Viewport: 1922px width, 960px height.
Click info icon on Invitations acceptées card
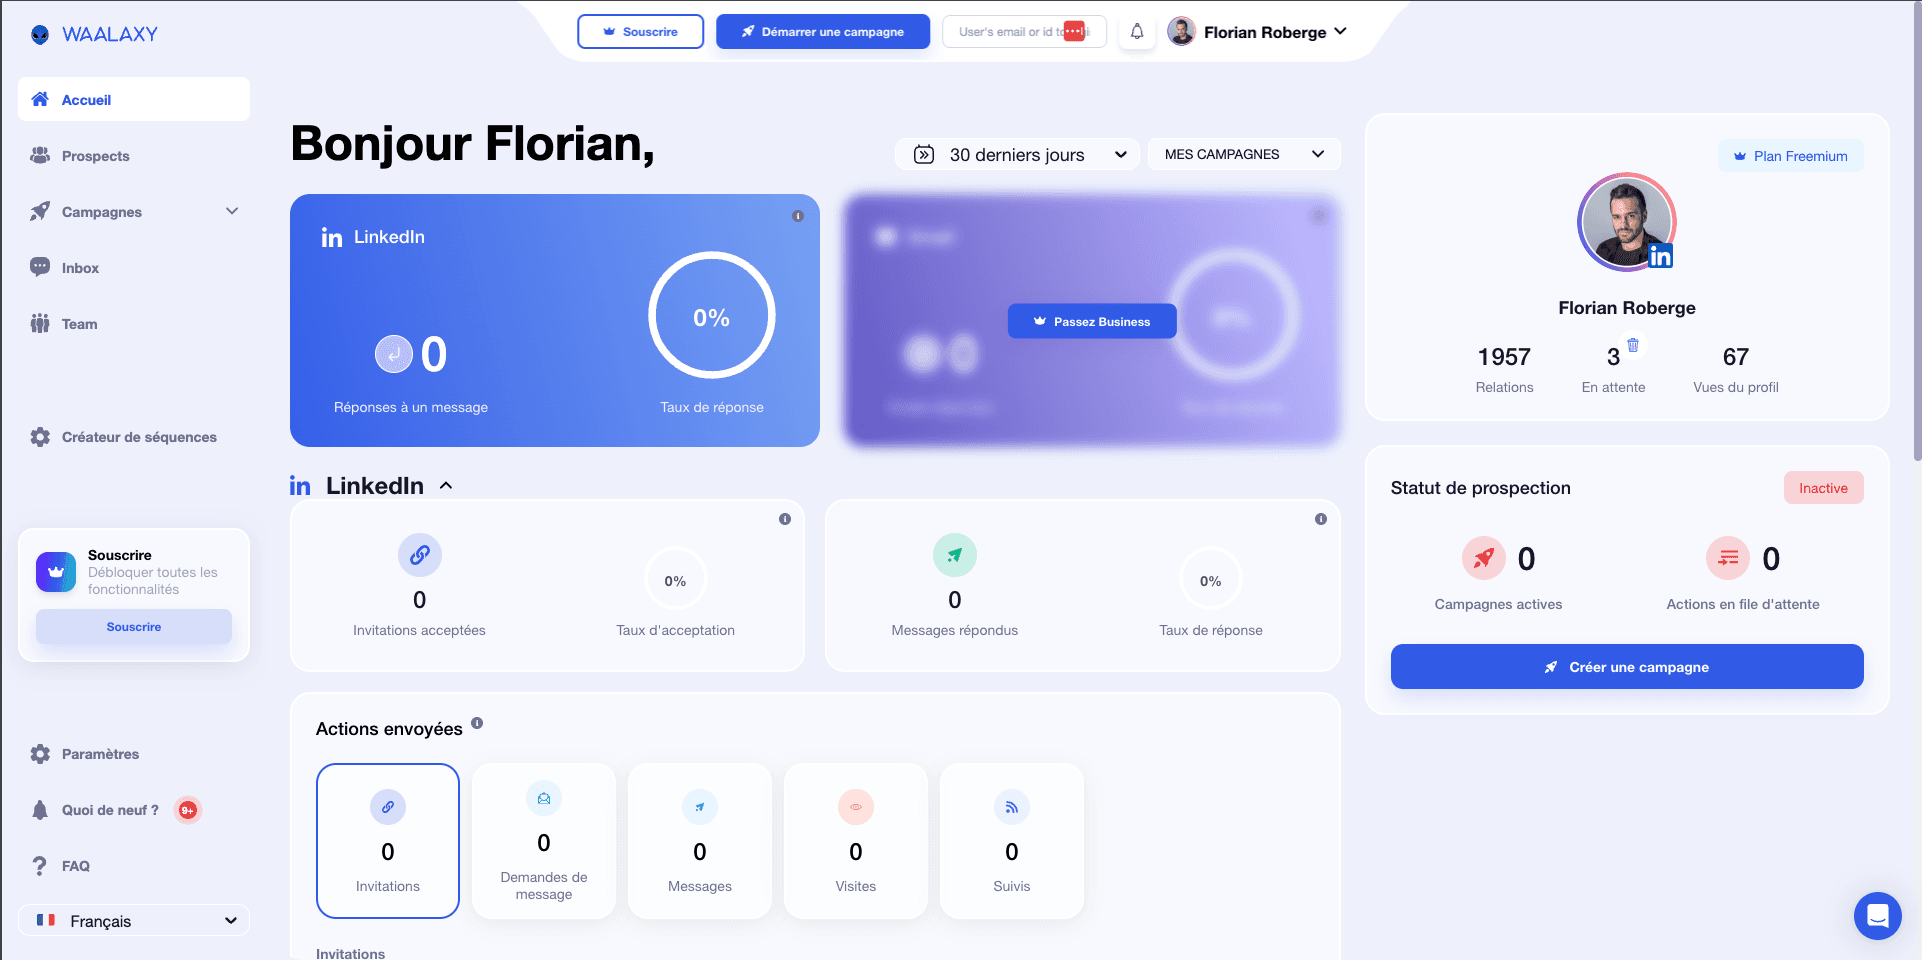[x=785, y=519]
